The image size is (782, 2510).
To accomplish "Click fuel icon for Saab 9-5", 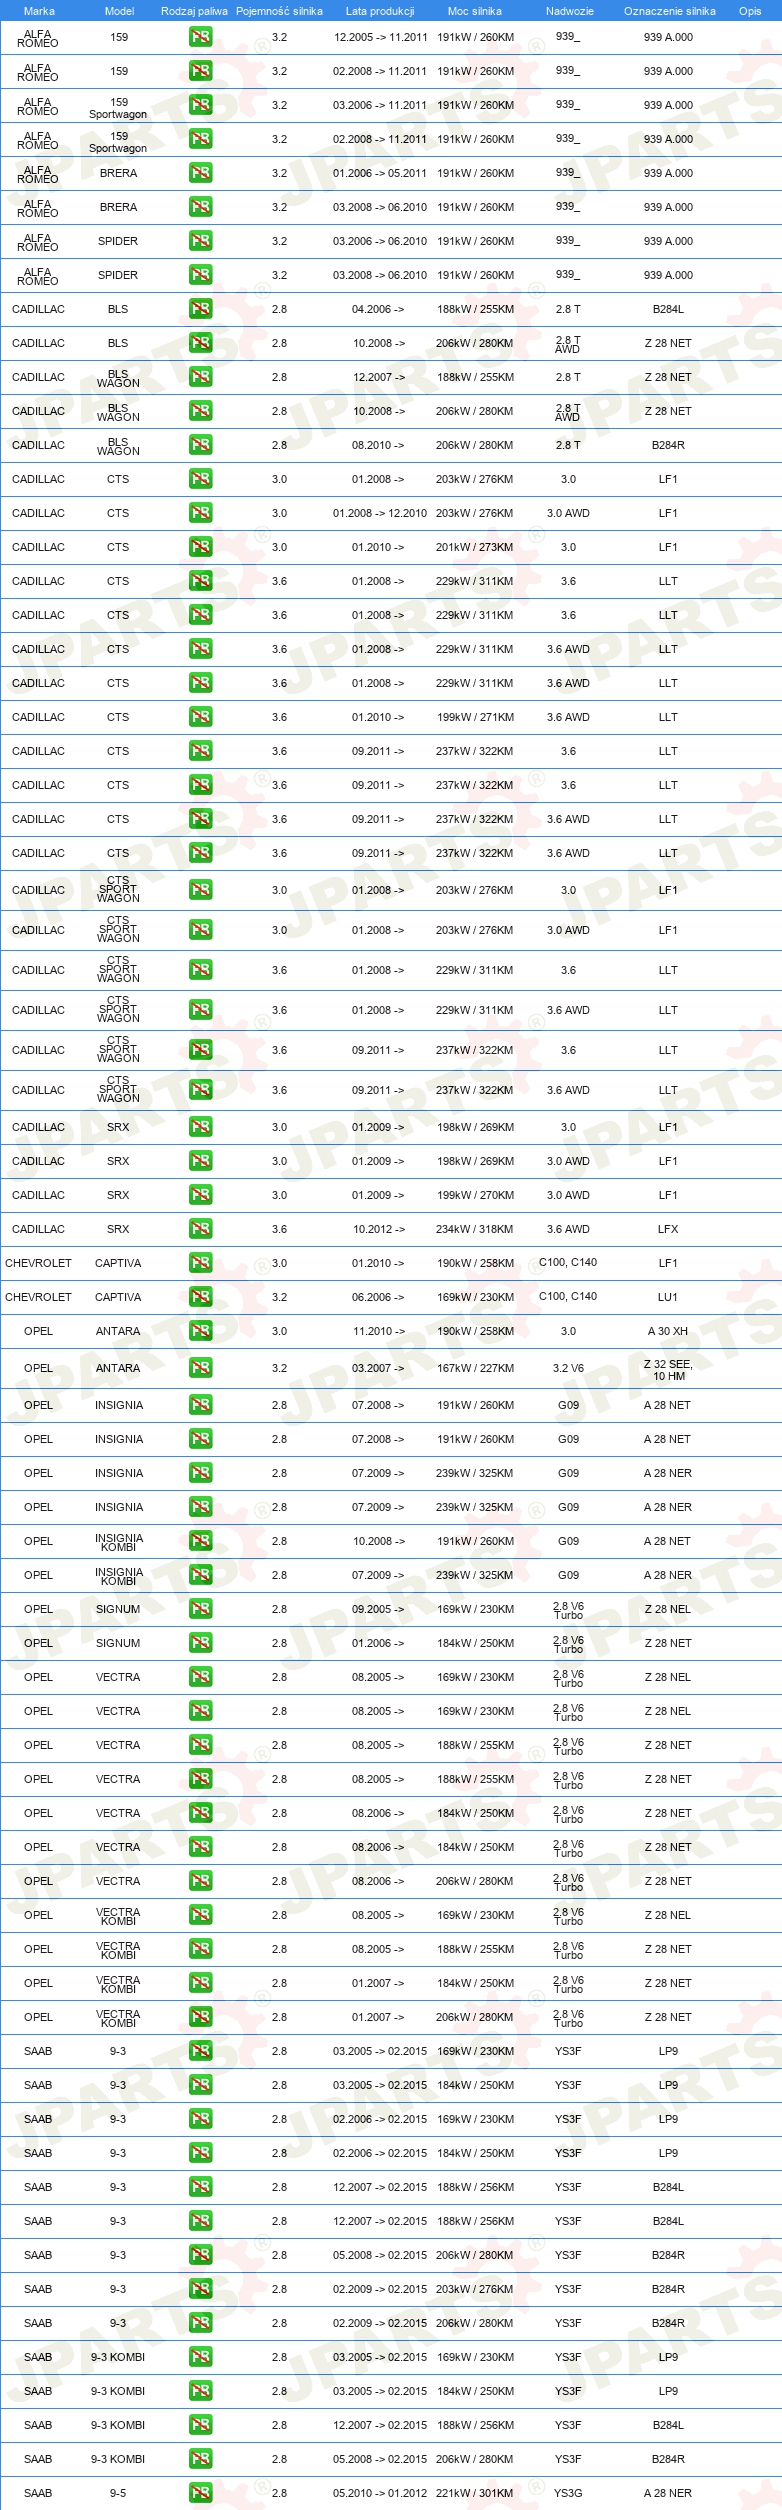I will click(x=200, y=2493).
